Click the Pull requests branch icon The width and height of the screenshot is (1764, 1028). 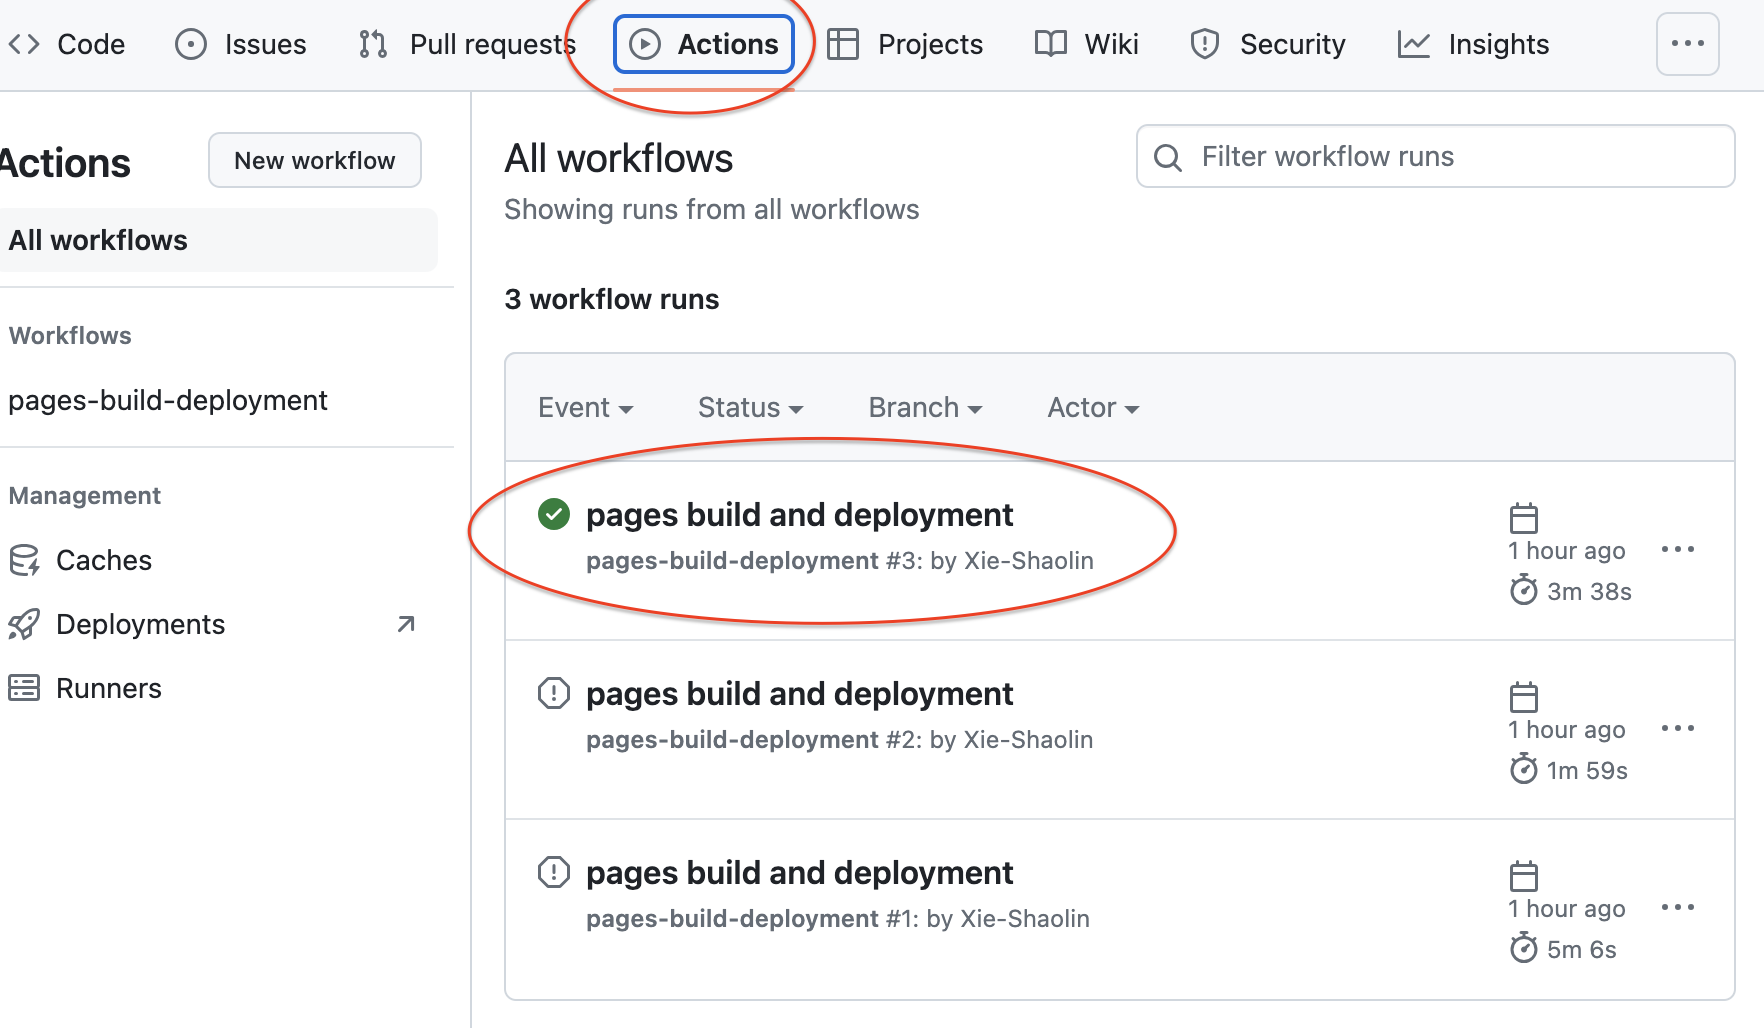tap(373, 44)
